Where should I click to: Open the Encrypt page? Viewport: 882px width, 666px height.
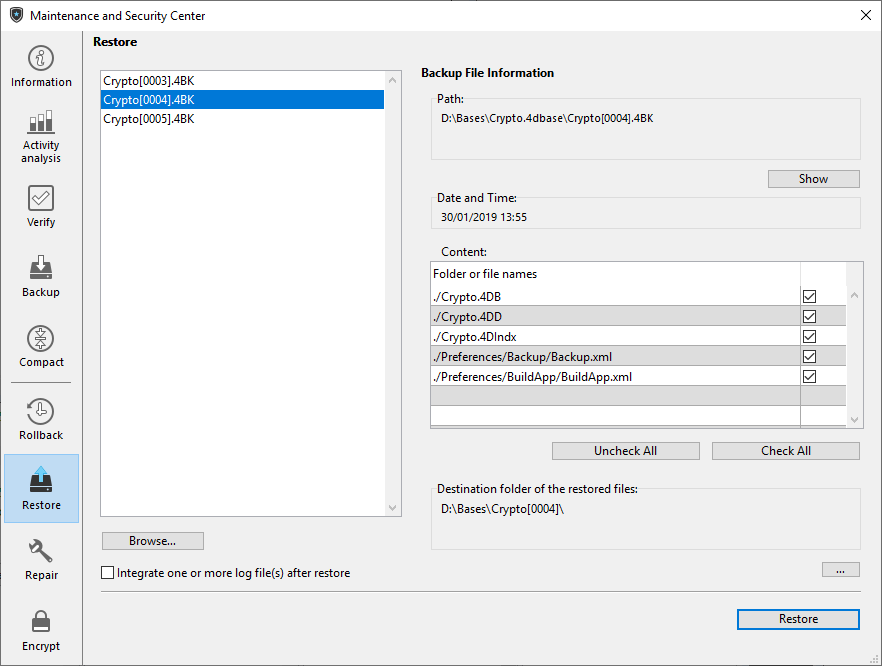click(x=41, y=622)
